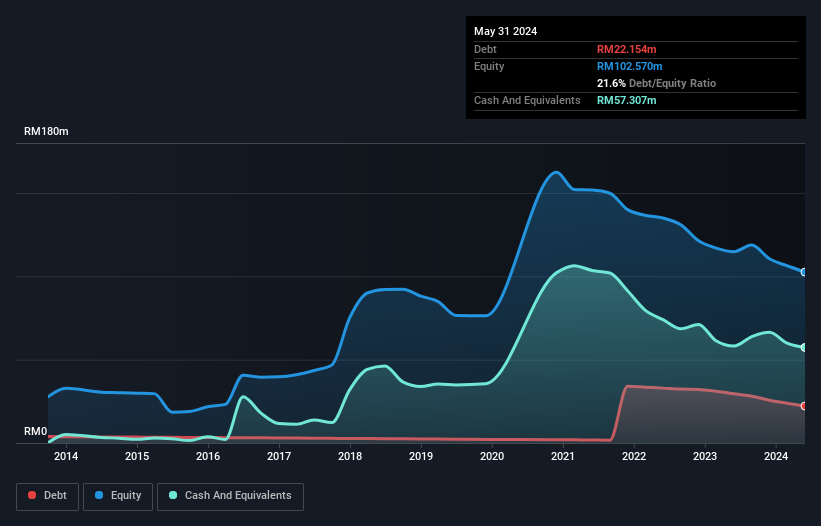Click the 2021 x-axis label
This screenshot has width=821, height=526.
[563, 456]
